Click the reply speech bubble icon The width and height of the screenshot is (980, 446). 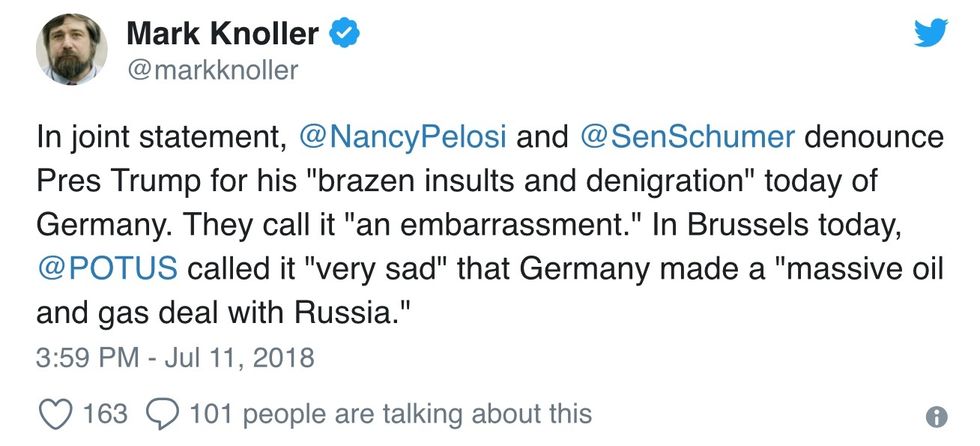click(160, 414)
